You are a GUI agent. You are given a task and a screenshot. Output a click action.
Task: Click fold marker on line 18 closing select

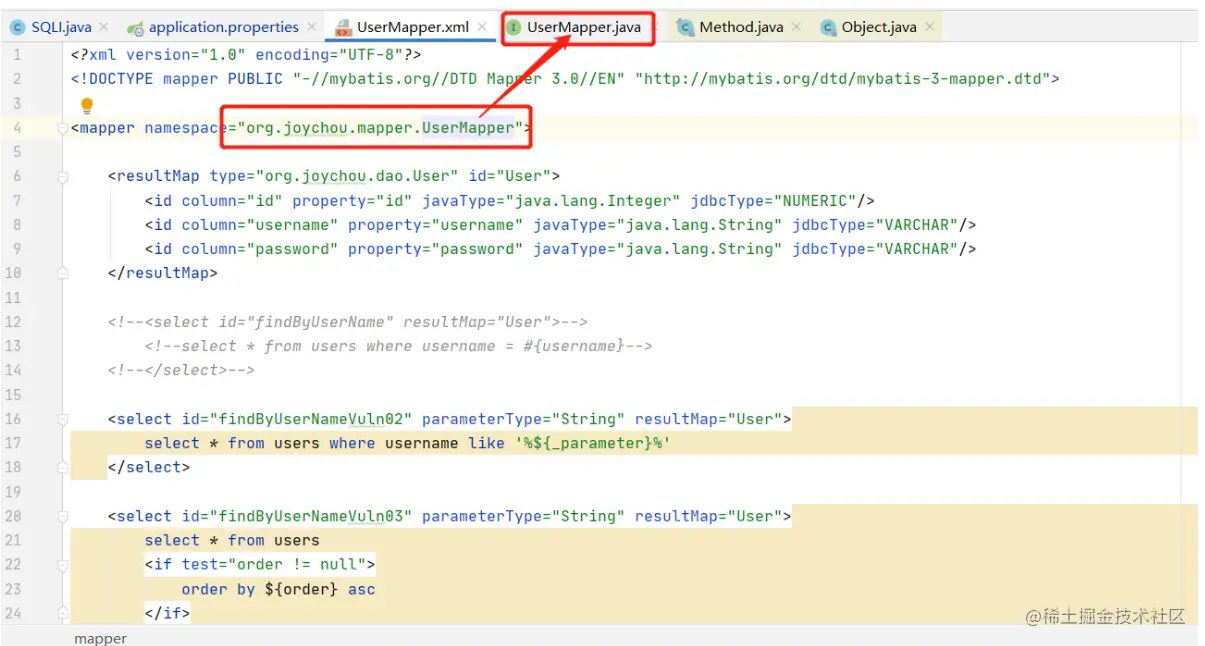(x=63, y=467)
